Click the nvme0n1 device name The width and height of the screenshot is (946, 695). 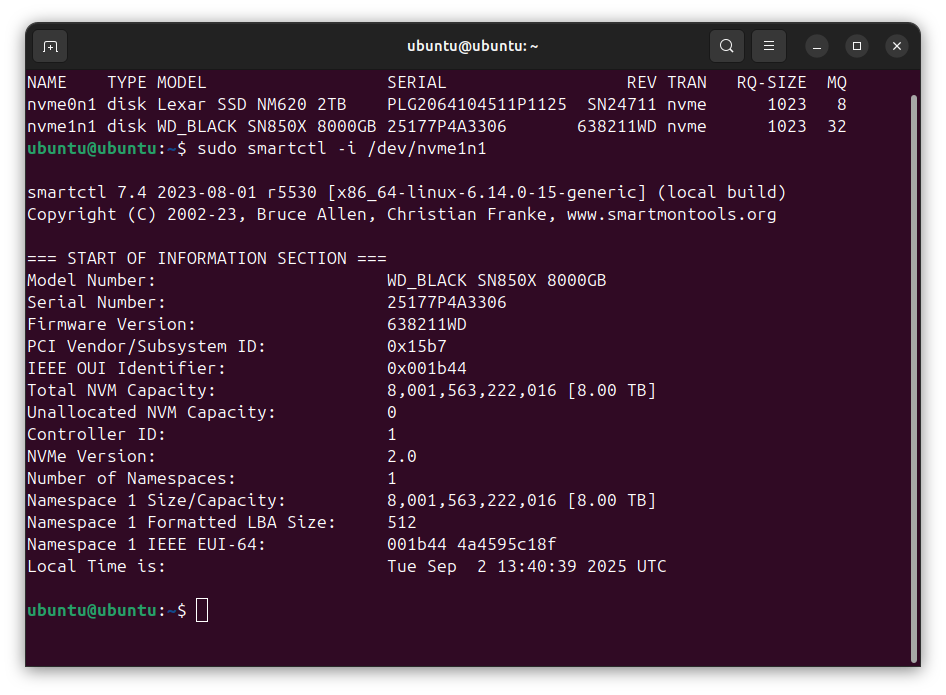(62, 104)
